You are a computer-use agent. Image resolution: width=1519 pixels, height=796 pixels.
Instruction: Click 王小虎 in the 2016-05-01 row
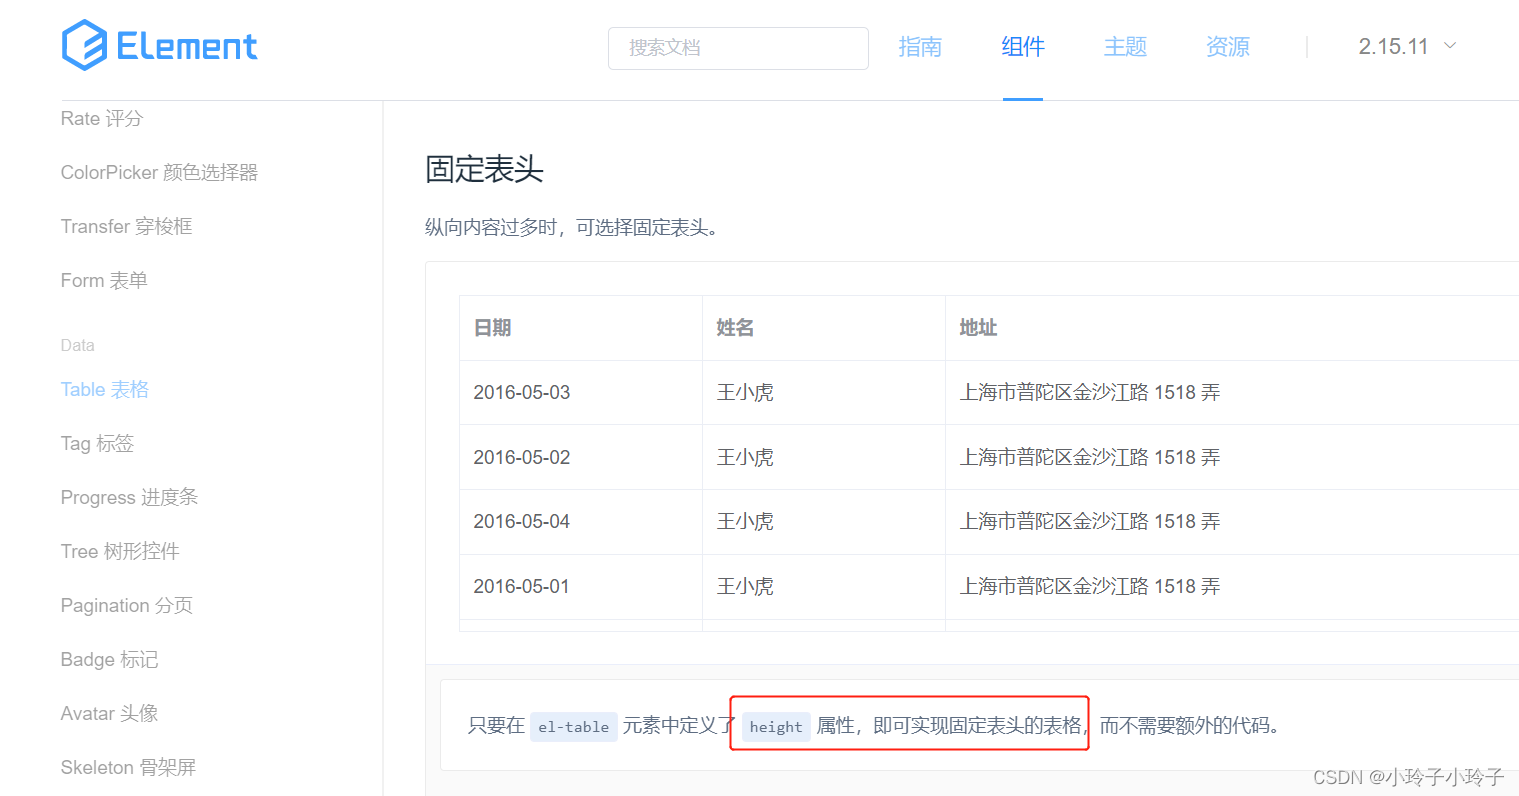coord(745,586)
